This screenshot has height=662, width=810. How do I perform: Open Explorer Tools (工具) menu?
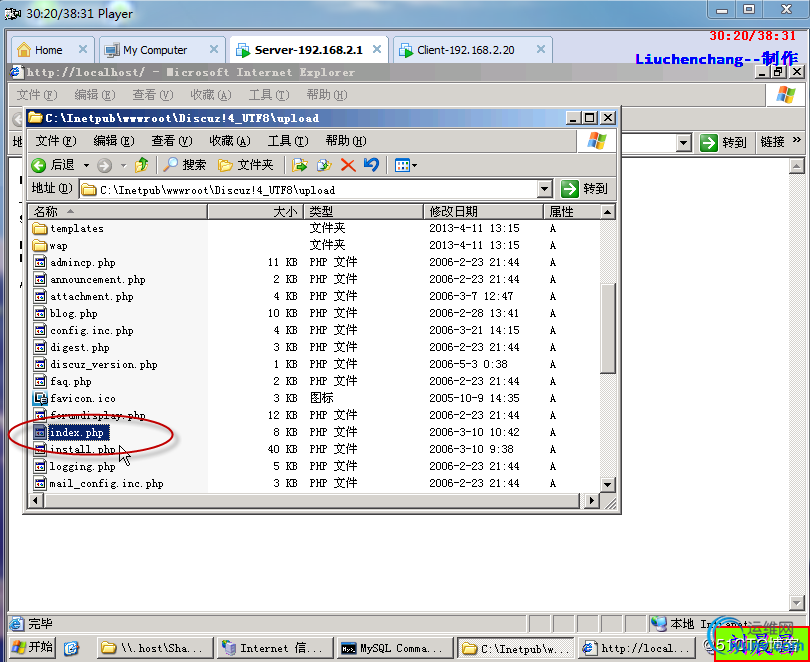288,141
